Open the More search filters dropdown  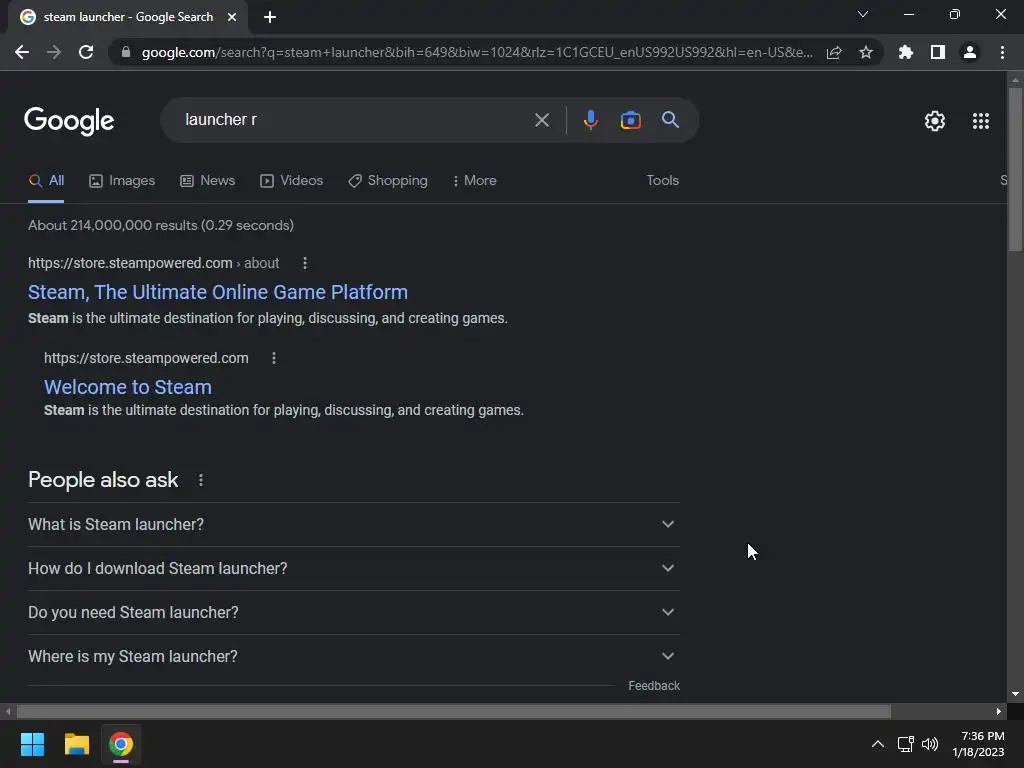point(474,181)
